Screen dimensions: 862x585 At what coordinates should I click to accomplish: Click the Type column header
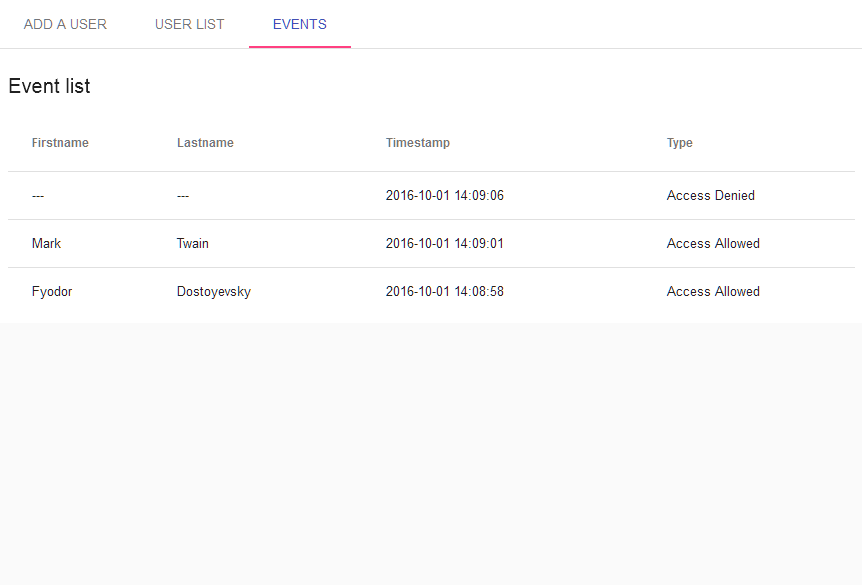679,143
